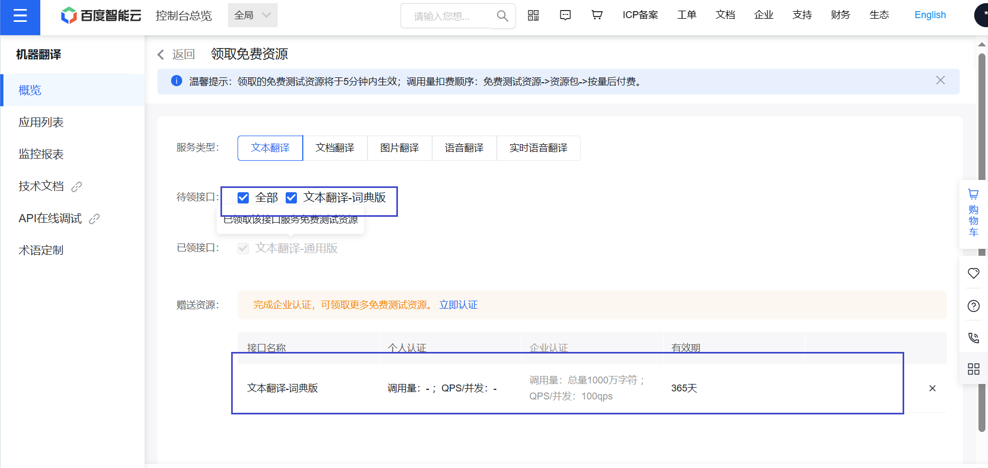Close the 温馨提示 info banner

tap(941, 80)
